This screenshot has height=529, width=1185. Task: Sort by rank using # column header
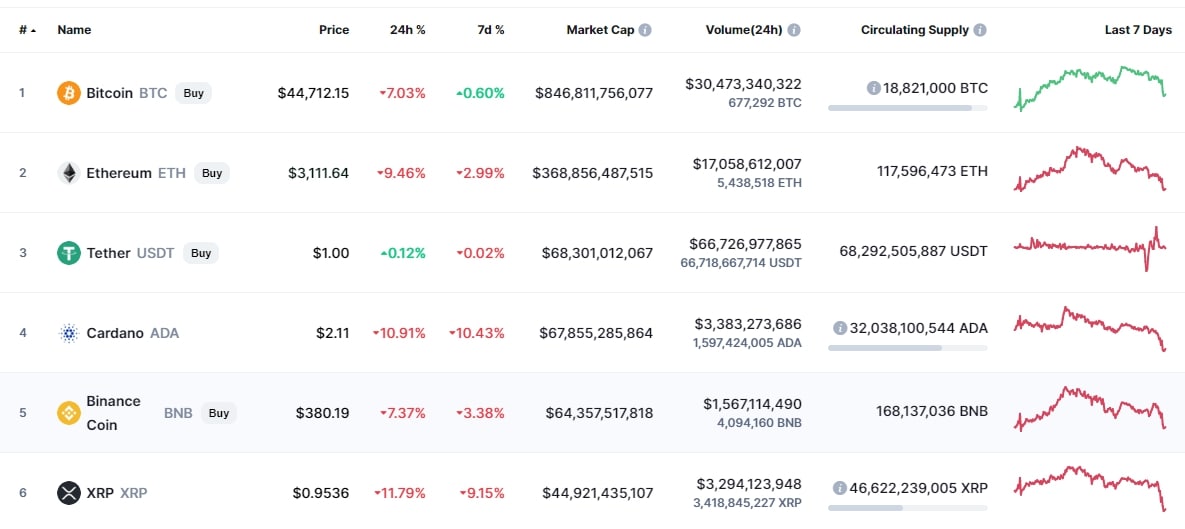tap(27, 30)
